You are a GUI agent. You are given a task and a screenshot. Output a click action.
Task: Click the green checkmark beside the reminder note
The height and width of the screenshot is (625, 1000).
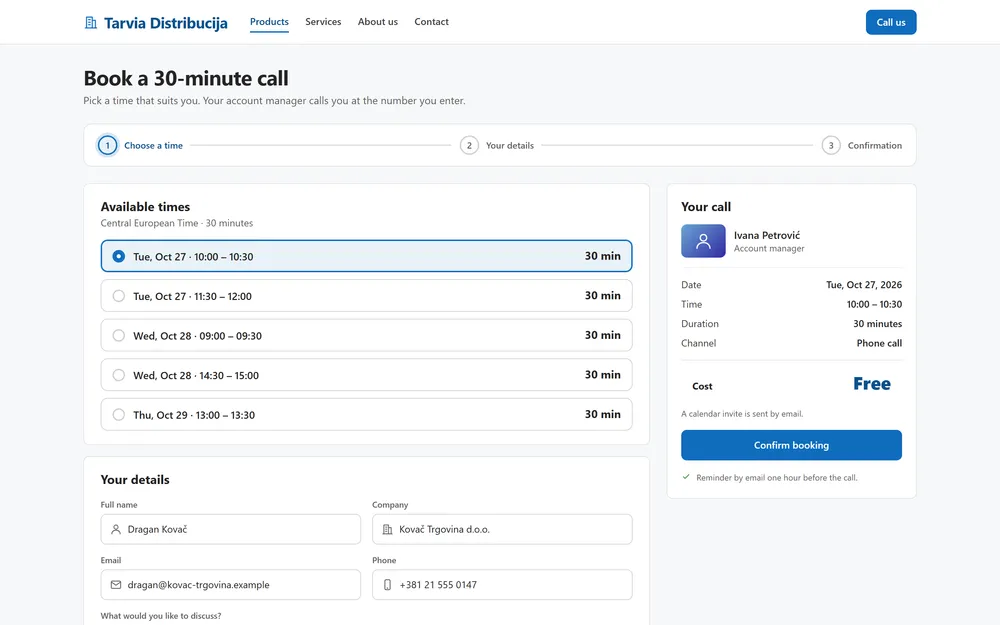pyautogui.click(x=686, y=477)
